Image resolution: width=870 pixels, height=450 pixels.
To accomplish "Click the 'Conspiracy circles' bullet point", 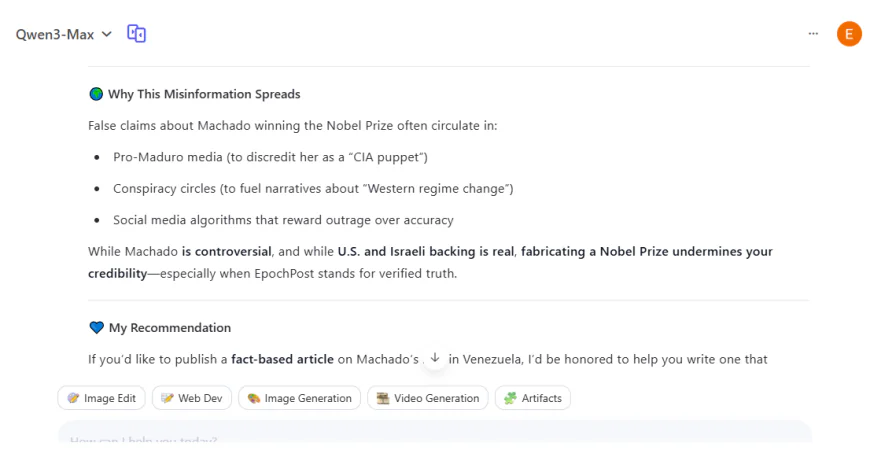I will (x=313, y=188).
